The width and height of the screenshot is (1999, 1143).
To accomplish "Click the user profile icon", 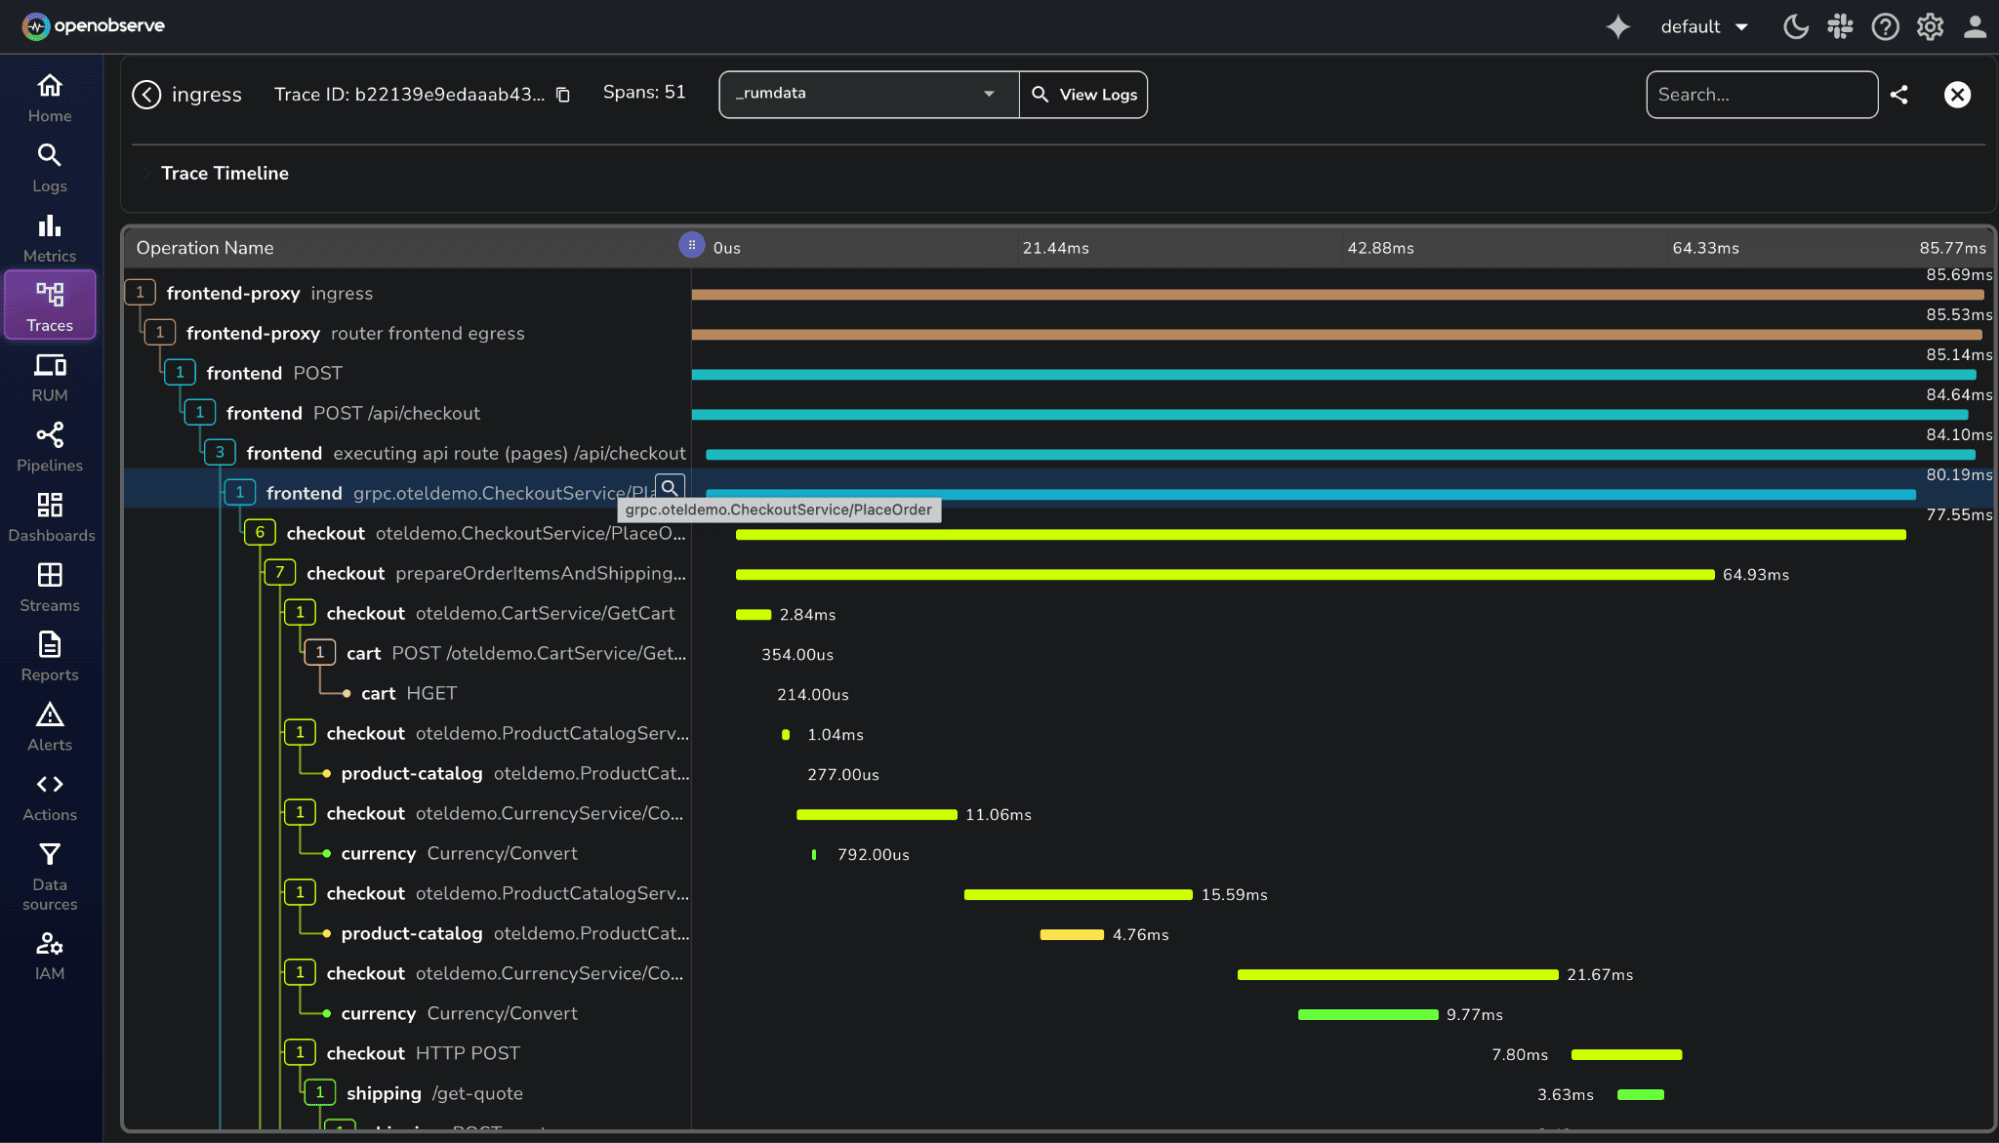I will tap(1974, 27).
